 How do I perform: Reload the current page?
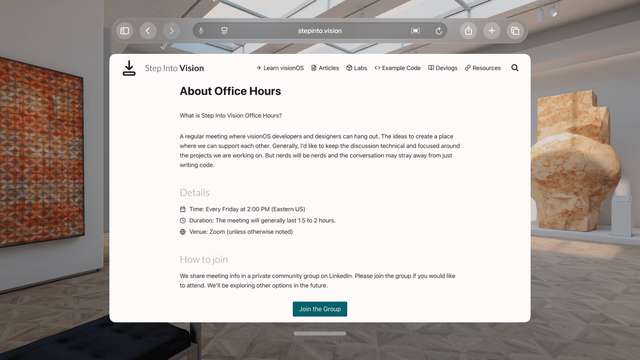(x=438, y=31)
